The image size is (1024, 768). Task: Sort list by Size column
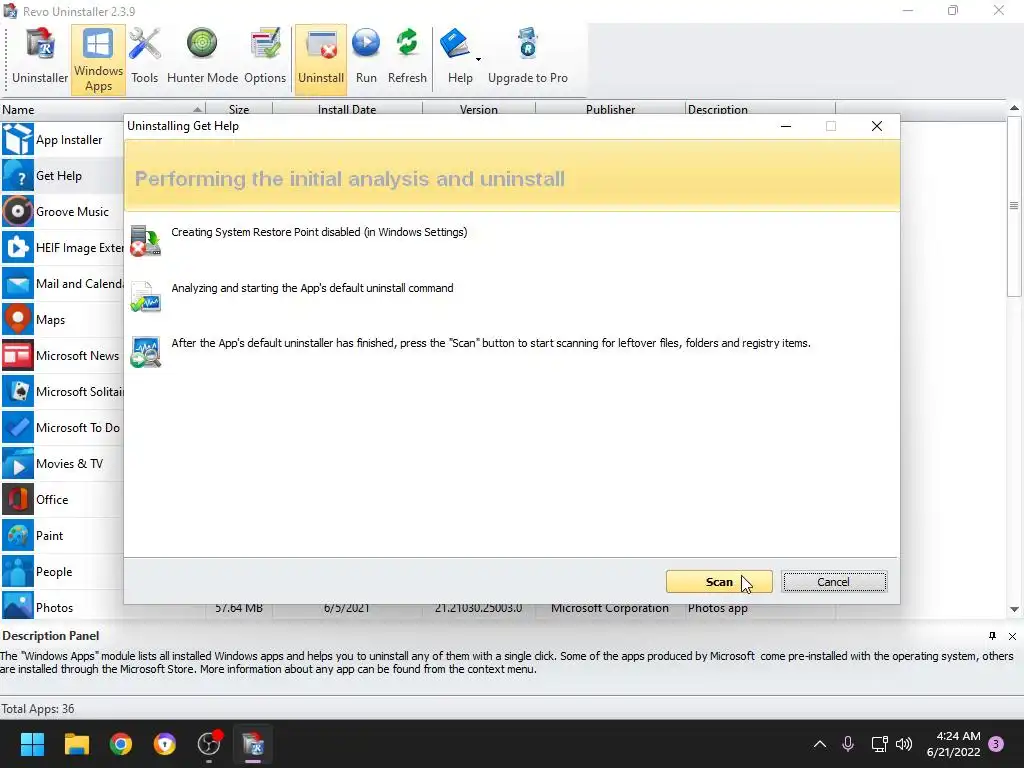click(239, 109)
